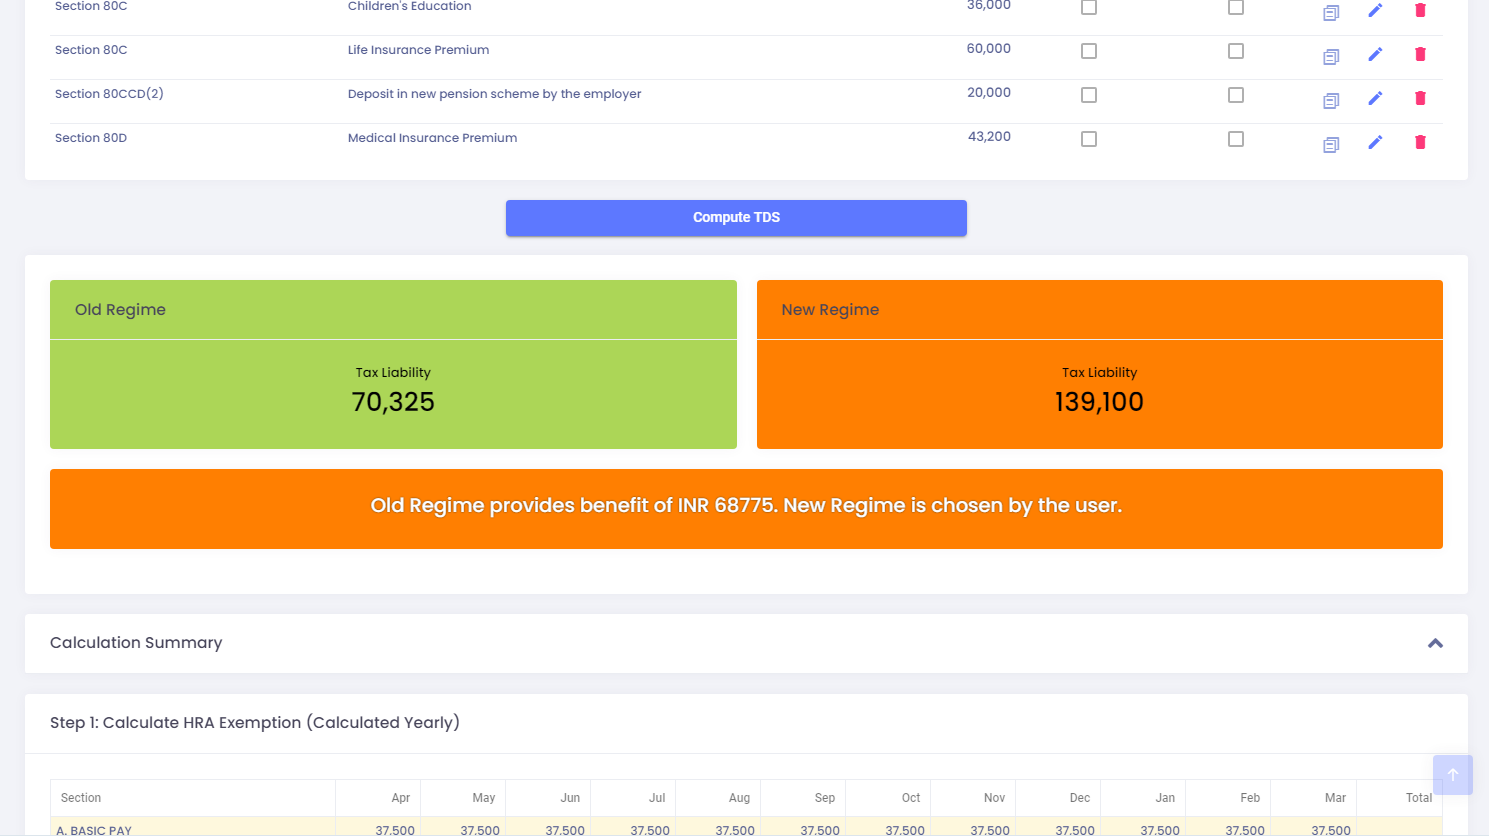Copy the Children's Education entry
This screenshot has height=837, width=1489.
pyautogui.click(x=1331, y=13)
